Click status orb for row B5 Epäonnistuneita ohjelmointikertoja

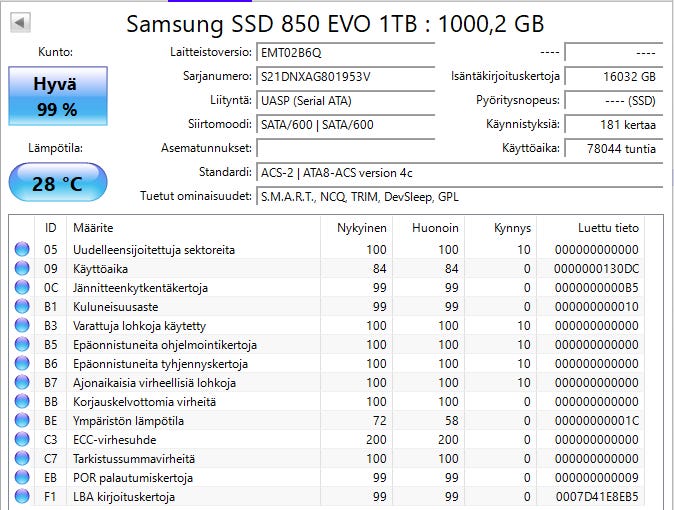[22, 344]
